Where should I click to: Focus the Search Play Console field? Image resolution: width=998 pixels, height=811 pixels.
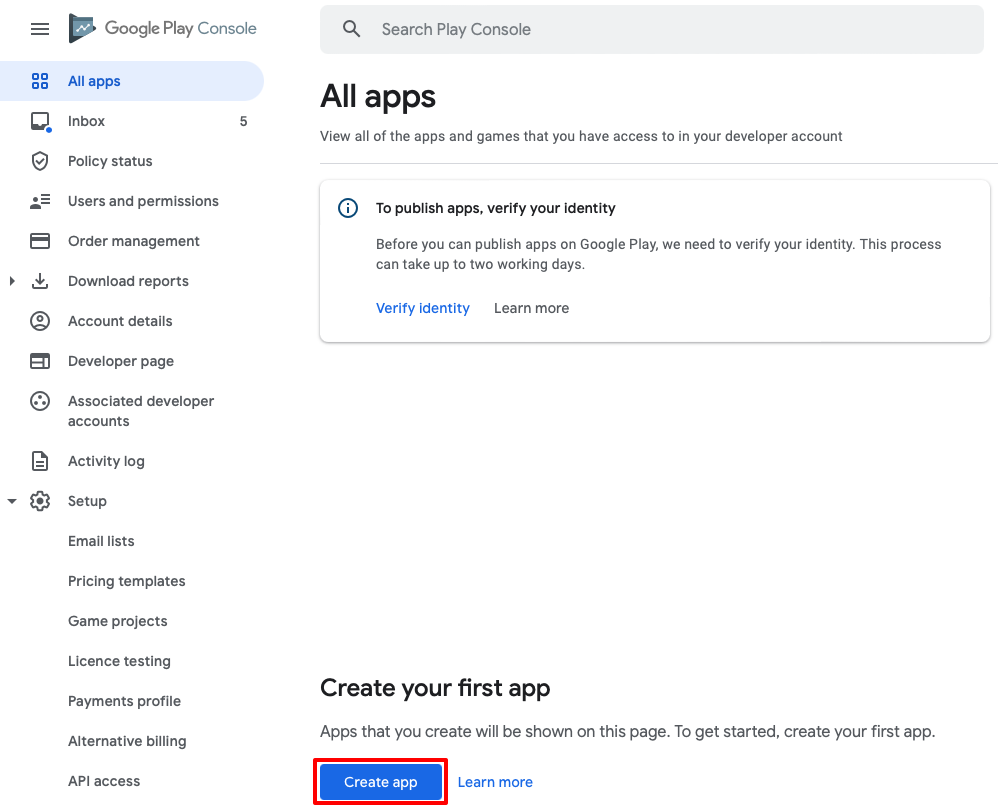point(652,29)
